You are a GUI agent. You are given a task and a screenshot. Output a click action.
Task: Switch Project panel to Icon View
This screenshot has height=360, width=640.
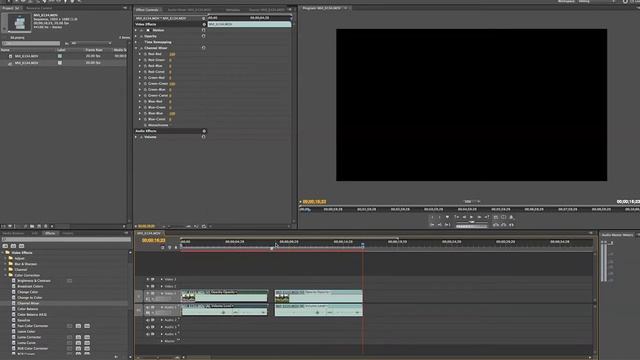pyautogui.click(x=10, y=226)
